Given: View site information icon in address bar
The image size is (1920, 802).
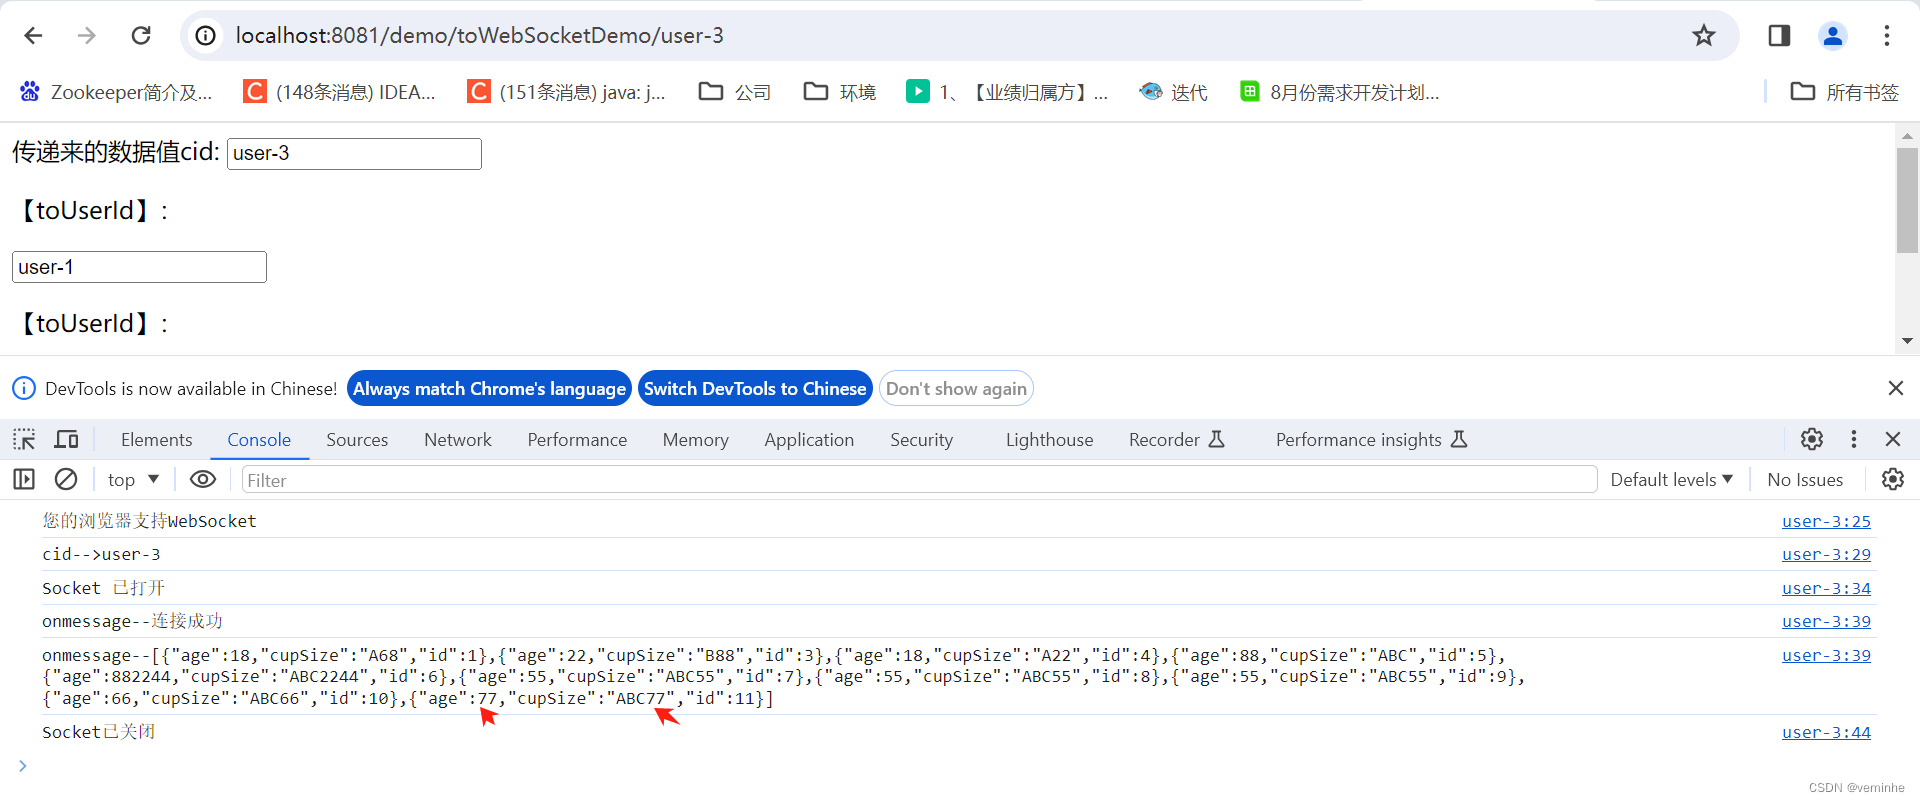Looking at the screenshot, I should [205, 36].
